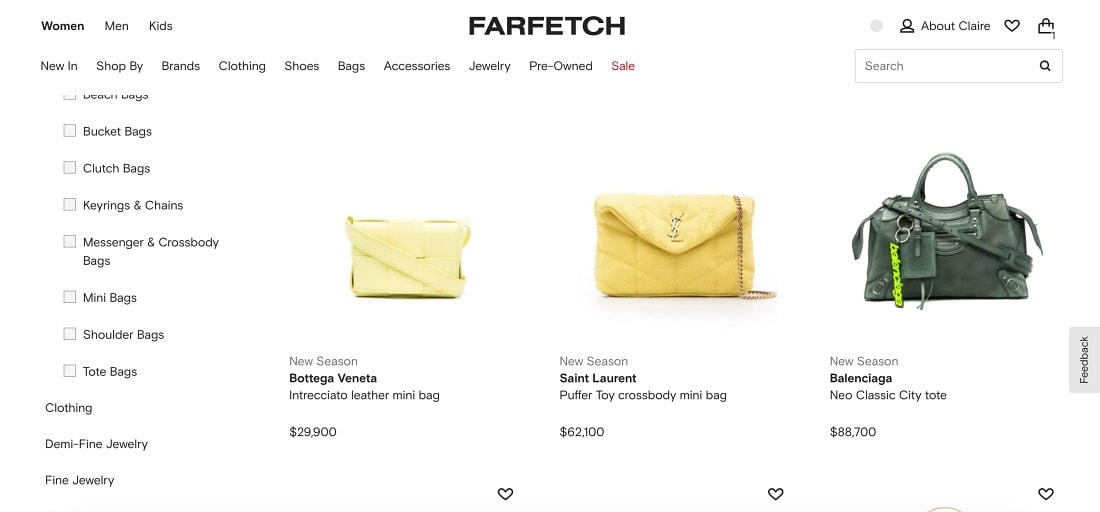
Task: Switch to the Men section tab
Action: 116,26
